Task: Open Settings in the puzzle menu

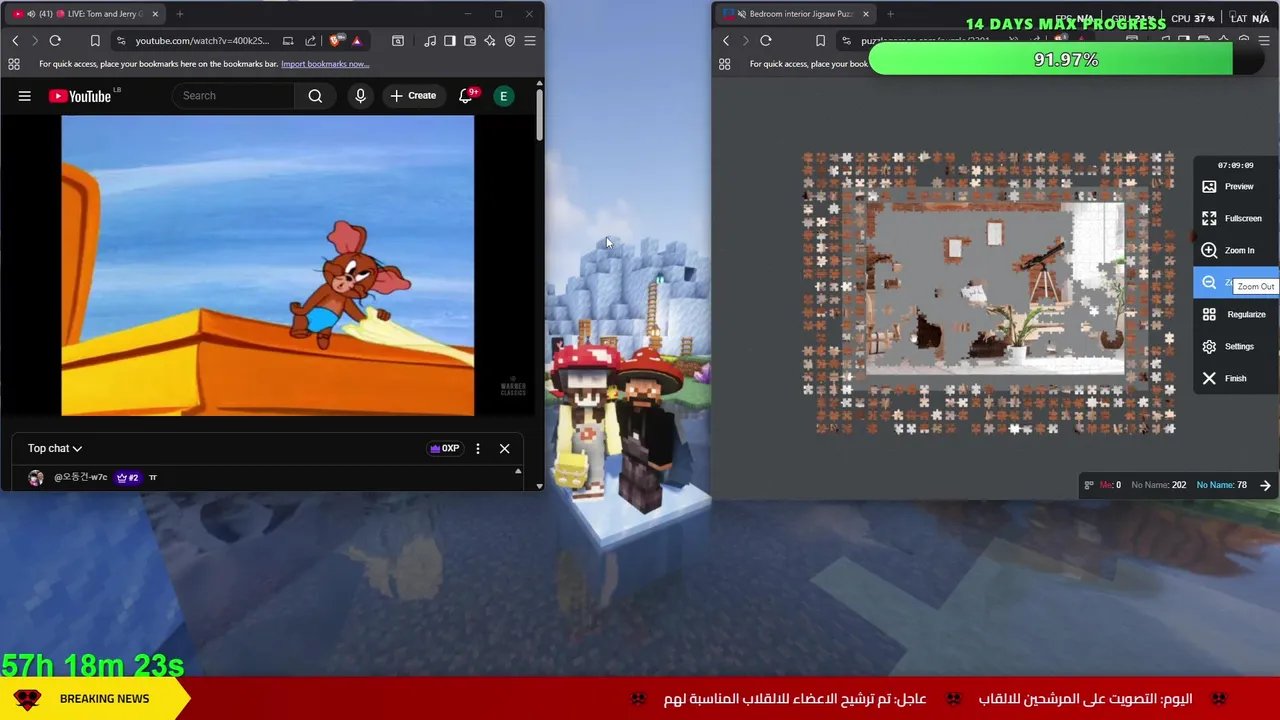Action: 1237,346
